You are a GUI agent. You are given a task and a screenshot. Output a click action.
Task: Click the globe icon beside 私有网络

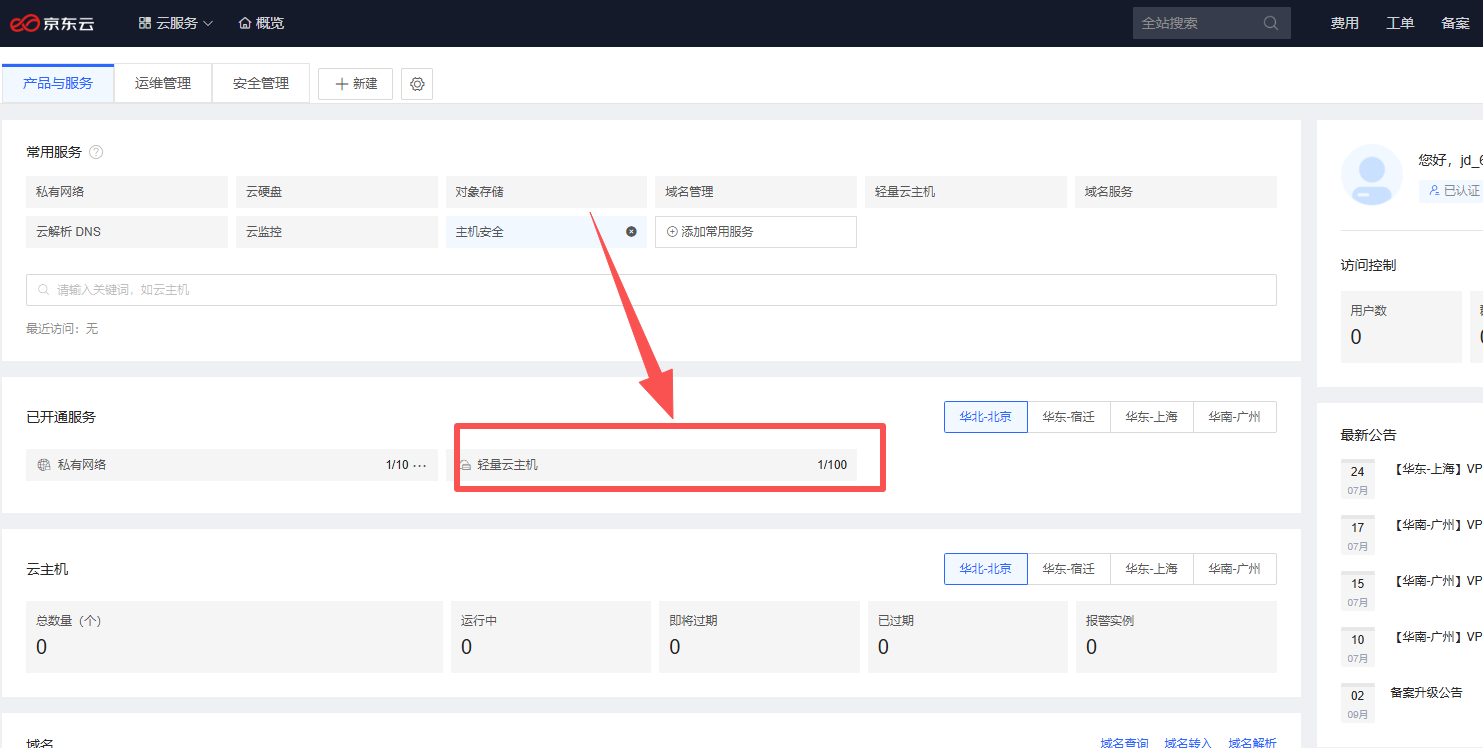tap(44, 465)
